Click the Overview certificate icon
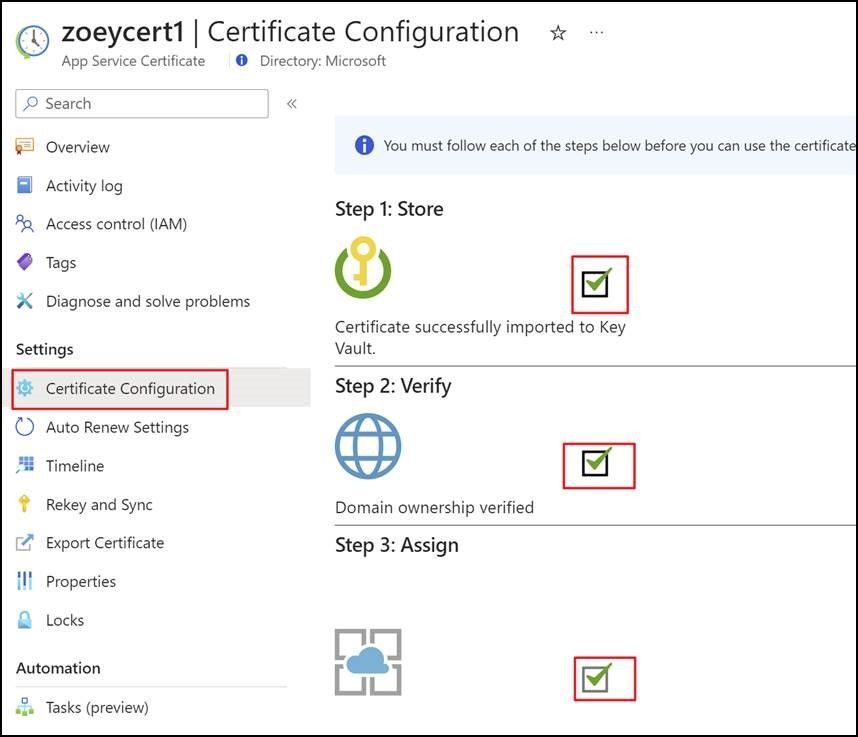Image resolution: width=858 pixels, height=737 pixels. click(25, 147)
